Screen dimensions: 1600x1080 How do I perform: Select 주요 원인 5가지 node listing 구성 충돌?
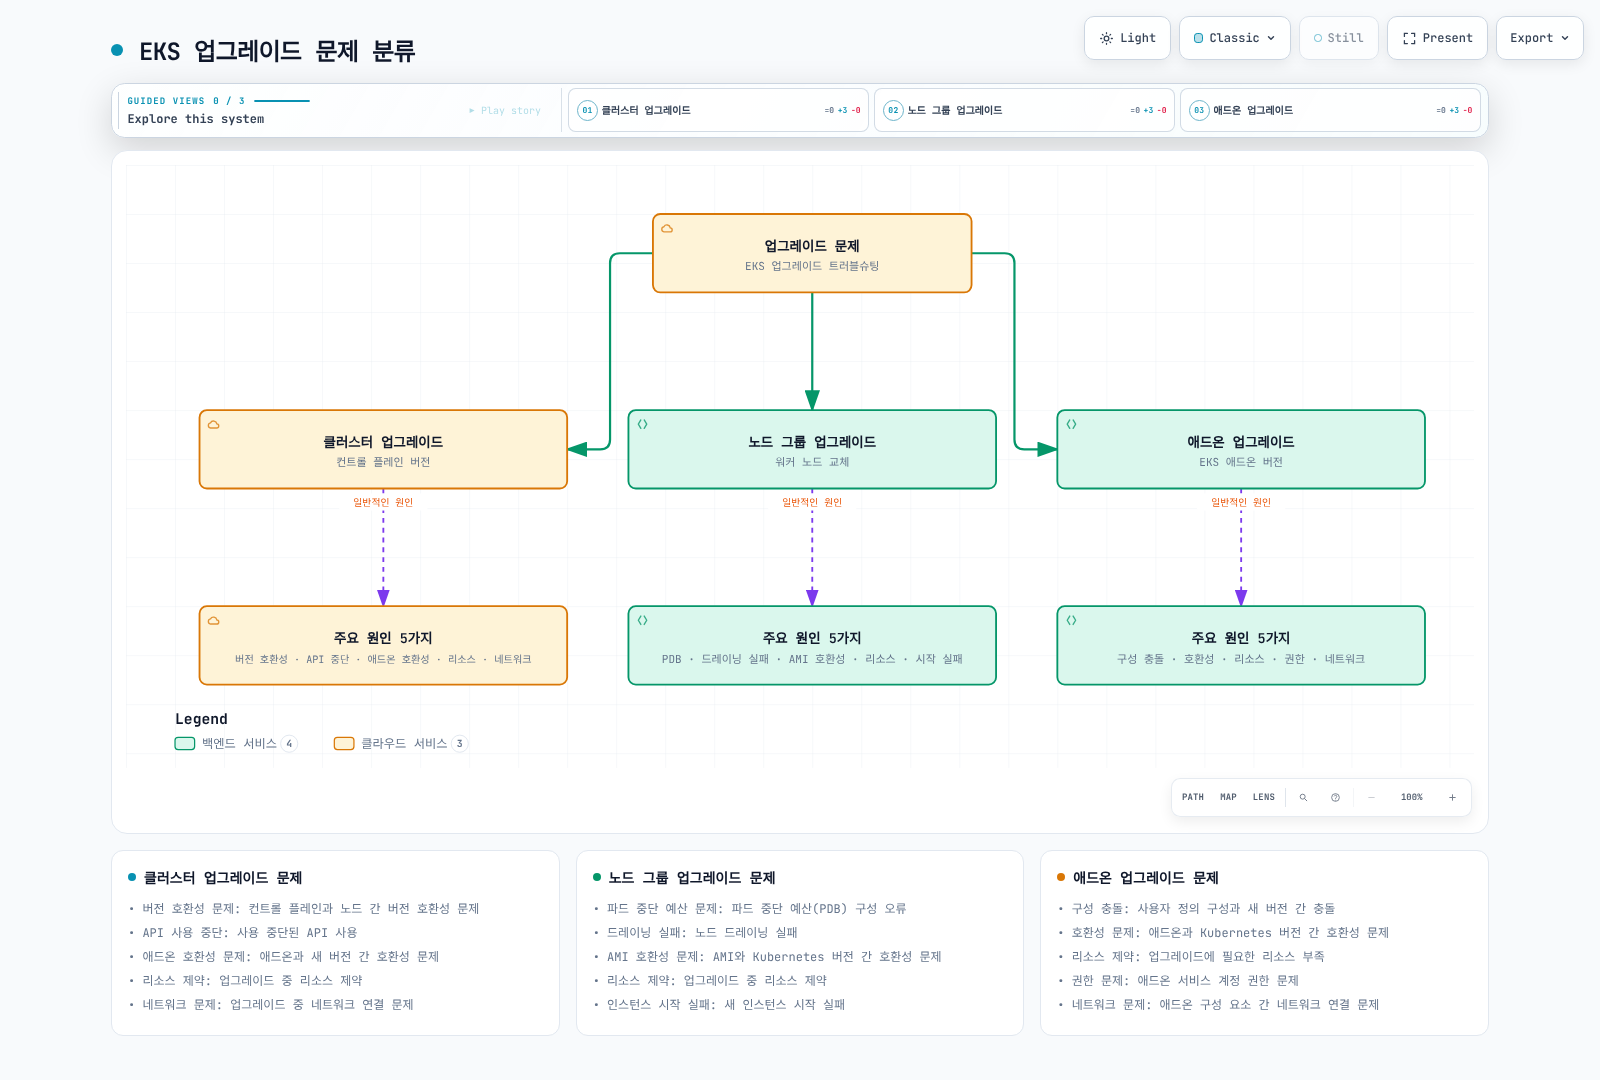(x=1241, y=645)
